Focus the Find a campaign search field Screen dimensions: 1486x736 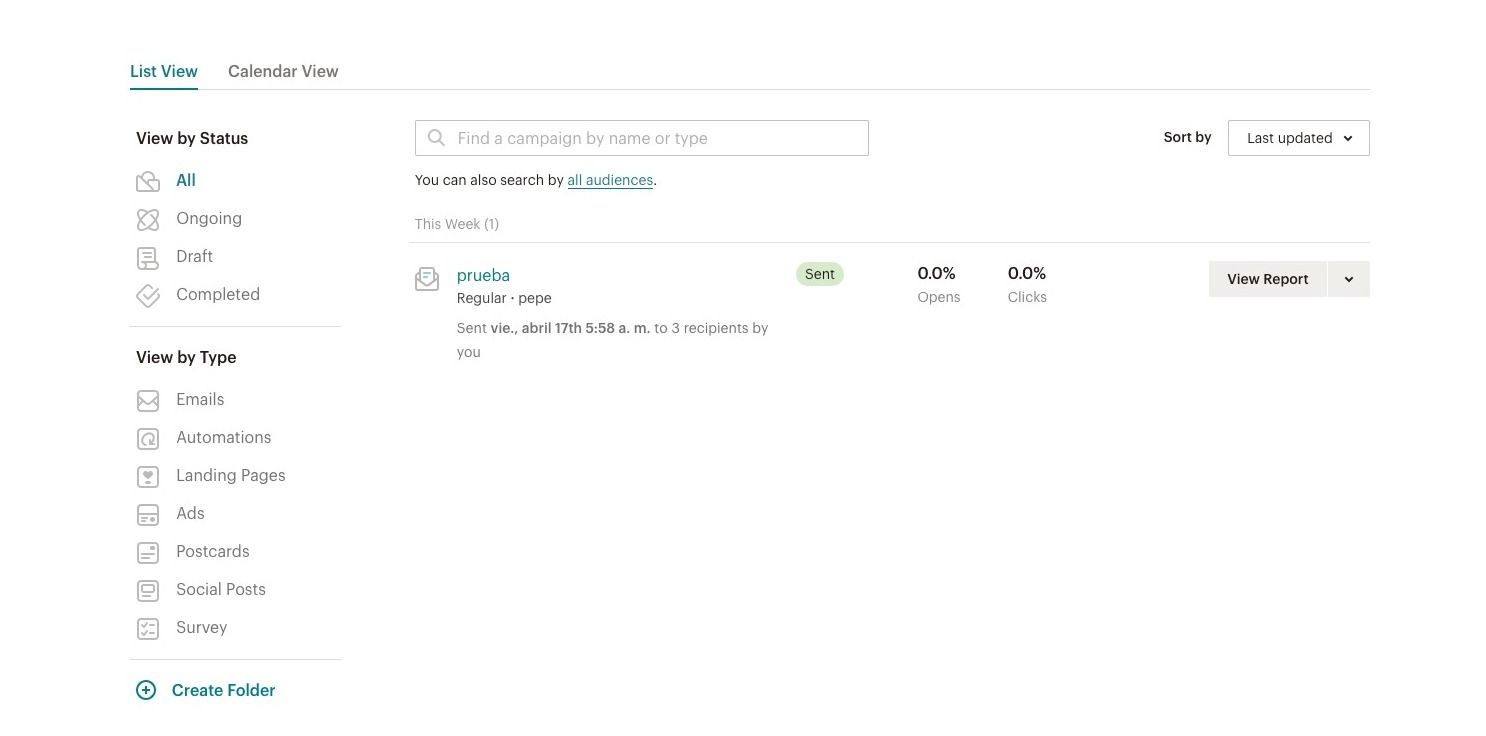[642, 138]
